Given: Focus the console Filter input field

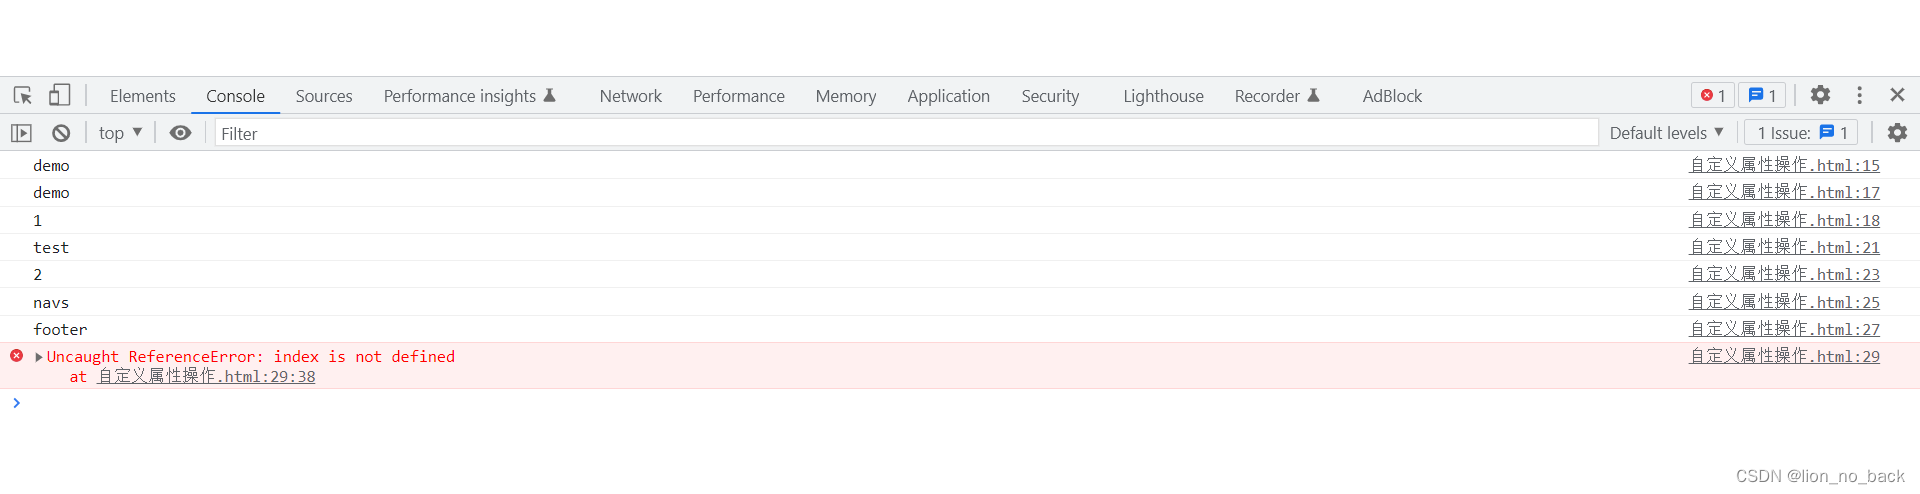Looking at the screenshot, I should [906, 133].
